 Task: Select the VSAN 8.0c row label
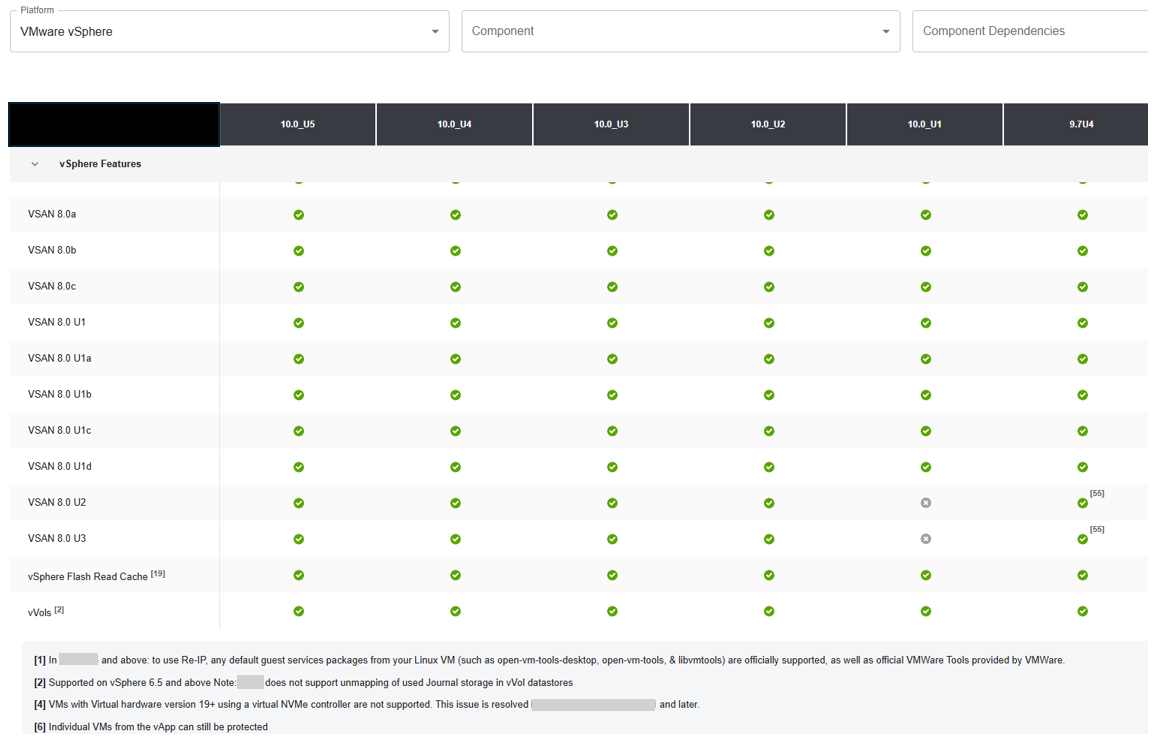point(52,286)
